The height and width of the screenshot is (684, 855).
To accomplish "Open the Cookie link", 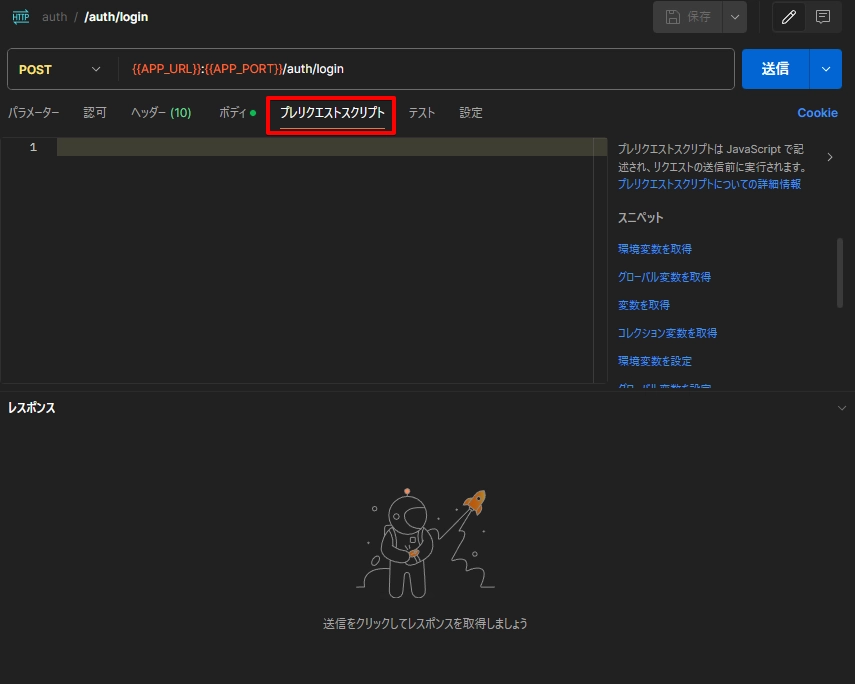I will click(817, 113).
